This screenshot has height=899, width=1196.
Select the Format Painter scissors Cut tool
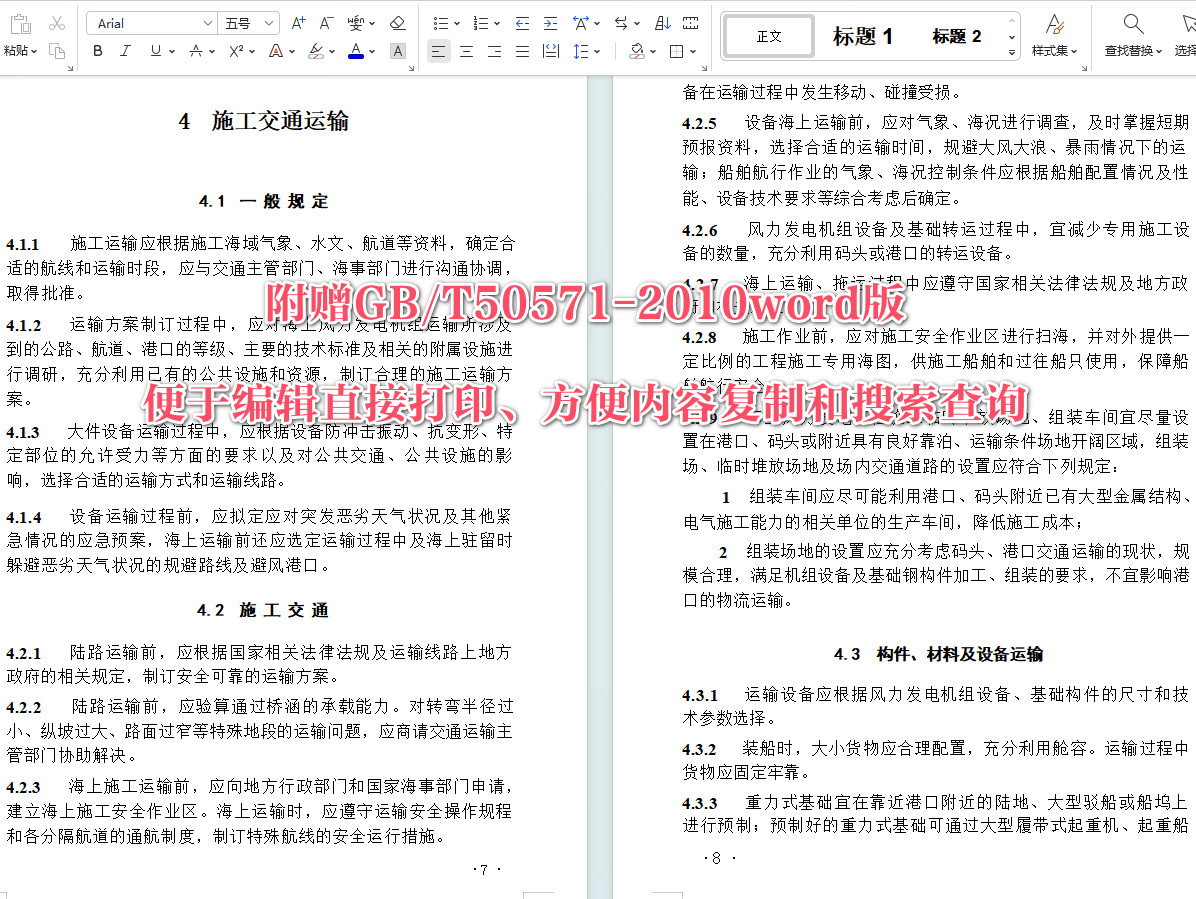pyautogui.click(x=57, y=23)
